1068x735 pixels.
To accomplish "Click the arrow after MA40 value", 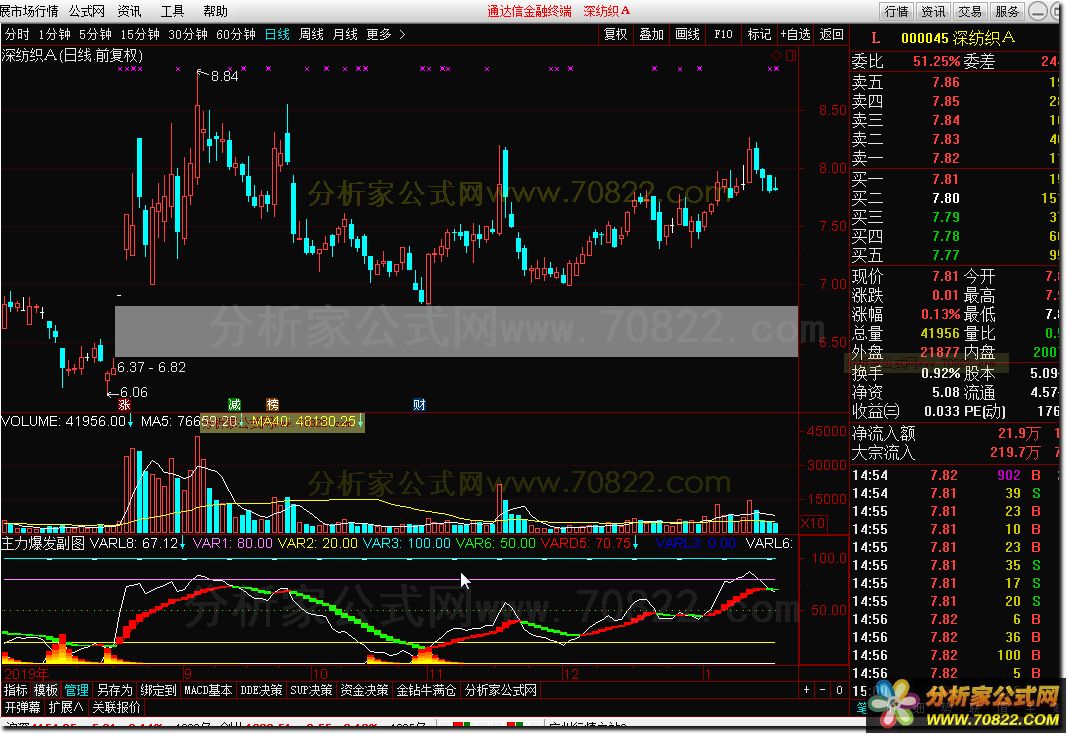I will click(x=360, y=422).
